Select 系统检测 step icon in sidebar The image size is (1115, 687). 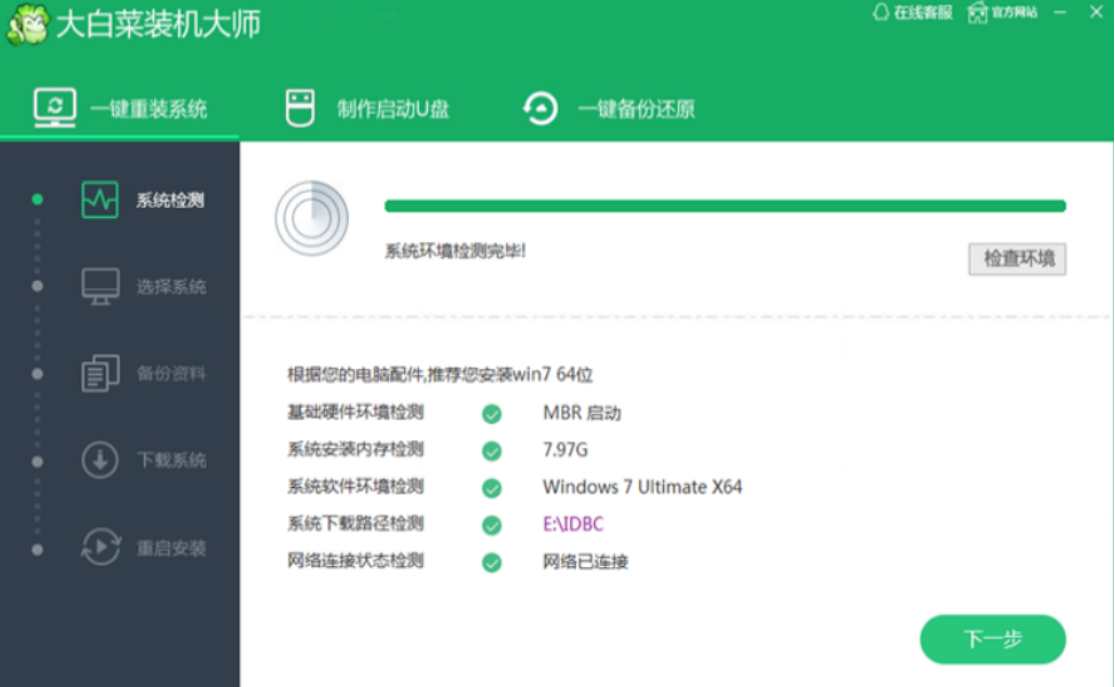pyautogui.click(x=100, y=200)
